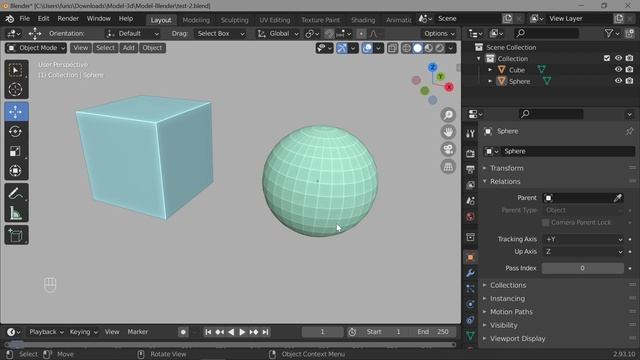640x360 pixels.
Task: Jump to the timeline start button
Action: pos(208,332)
